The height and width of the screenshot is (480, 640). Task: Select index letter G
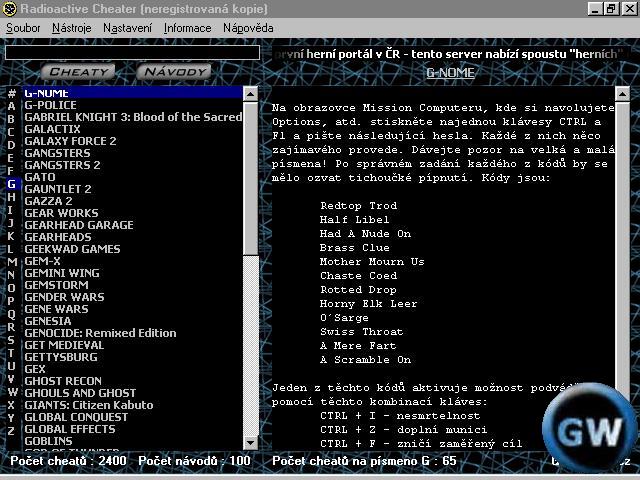11,184
